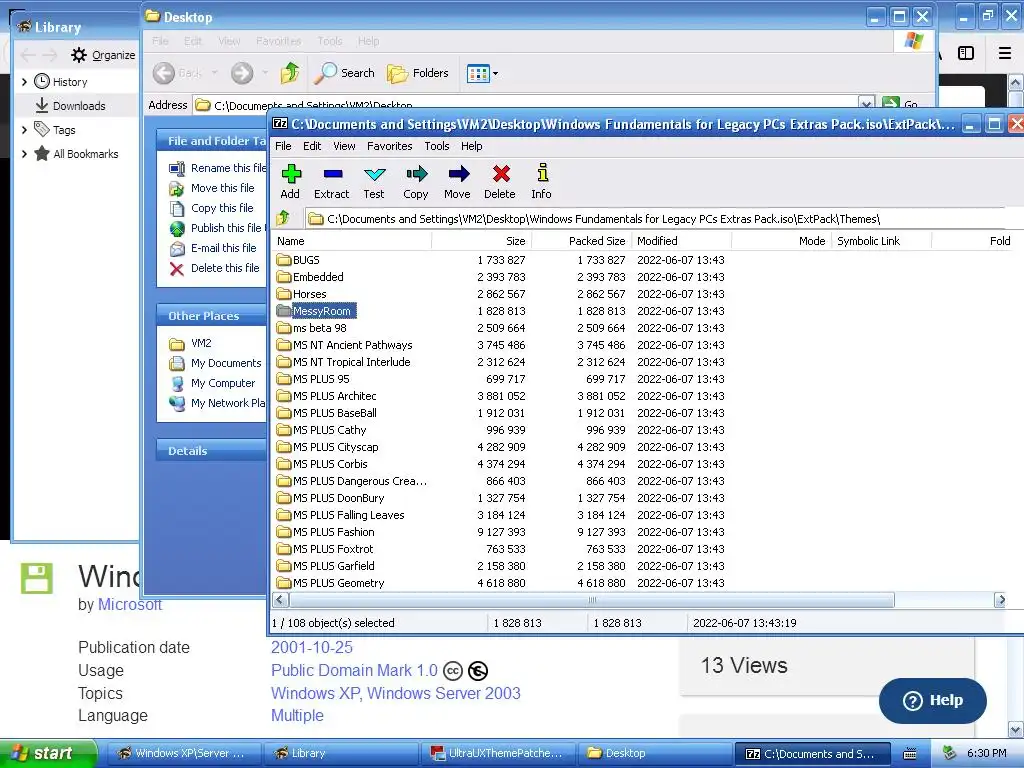Expand All Bookmarks in Library sidebar

point(24,154)
